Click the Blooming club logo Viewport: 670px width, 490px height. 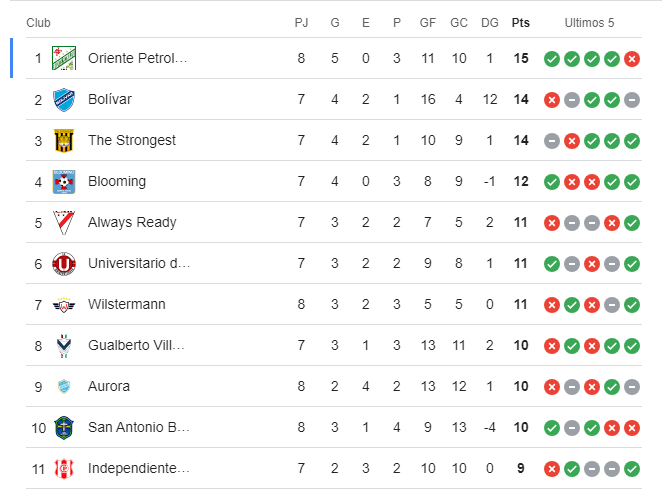[x=64, y=182]
